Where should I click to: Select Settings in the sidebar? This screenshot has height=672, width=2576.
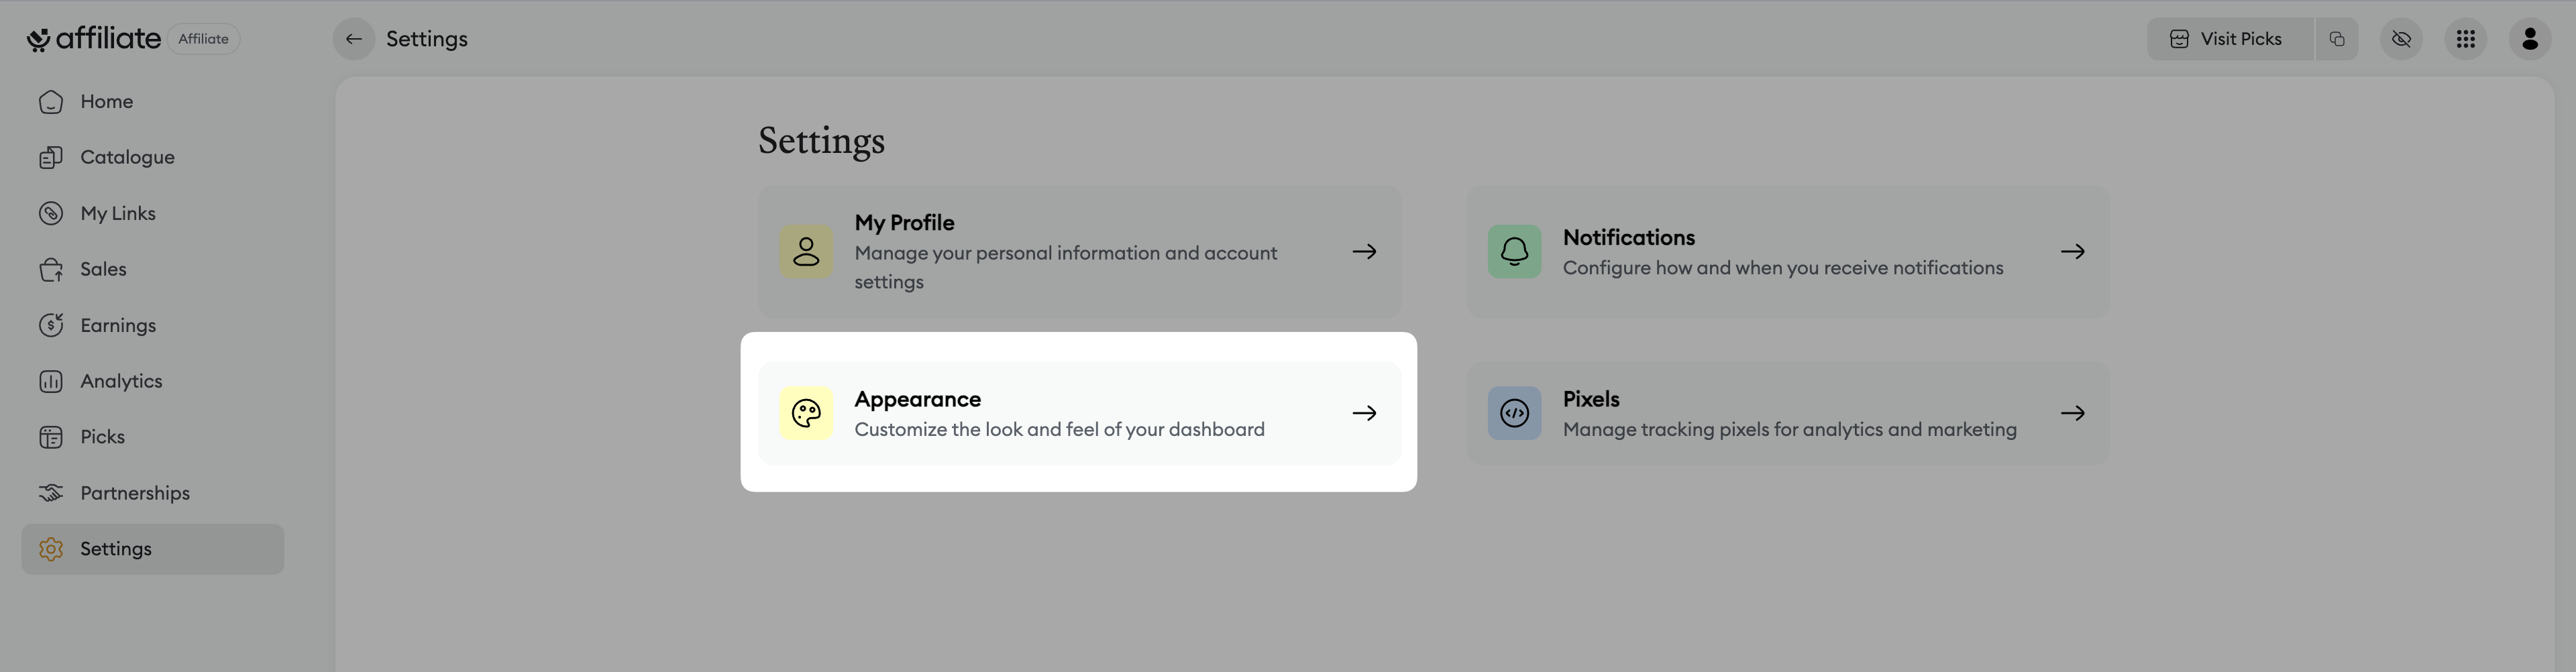click(116, 549)
